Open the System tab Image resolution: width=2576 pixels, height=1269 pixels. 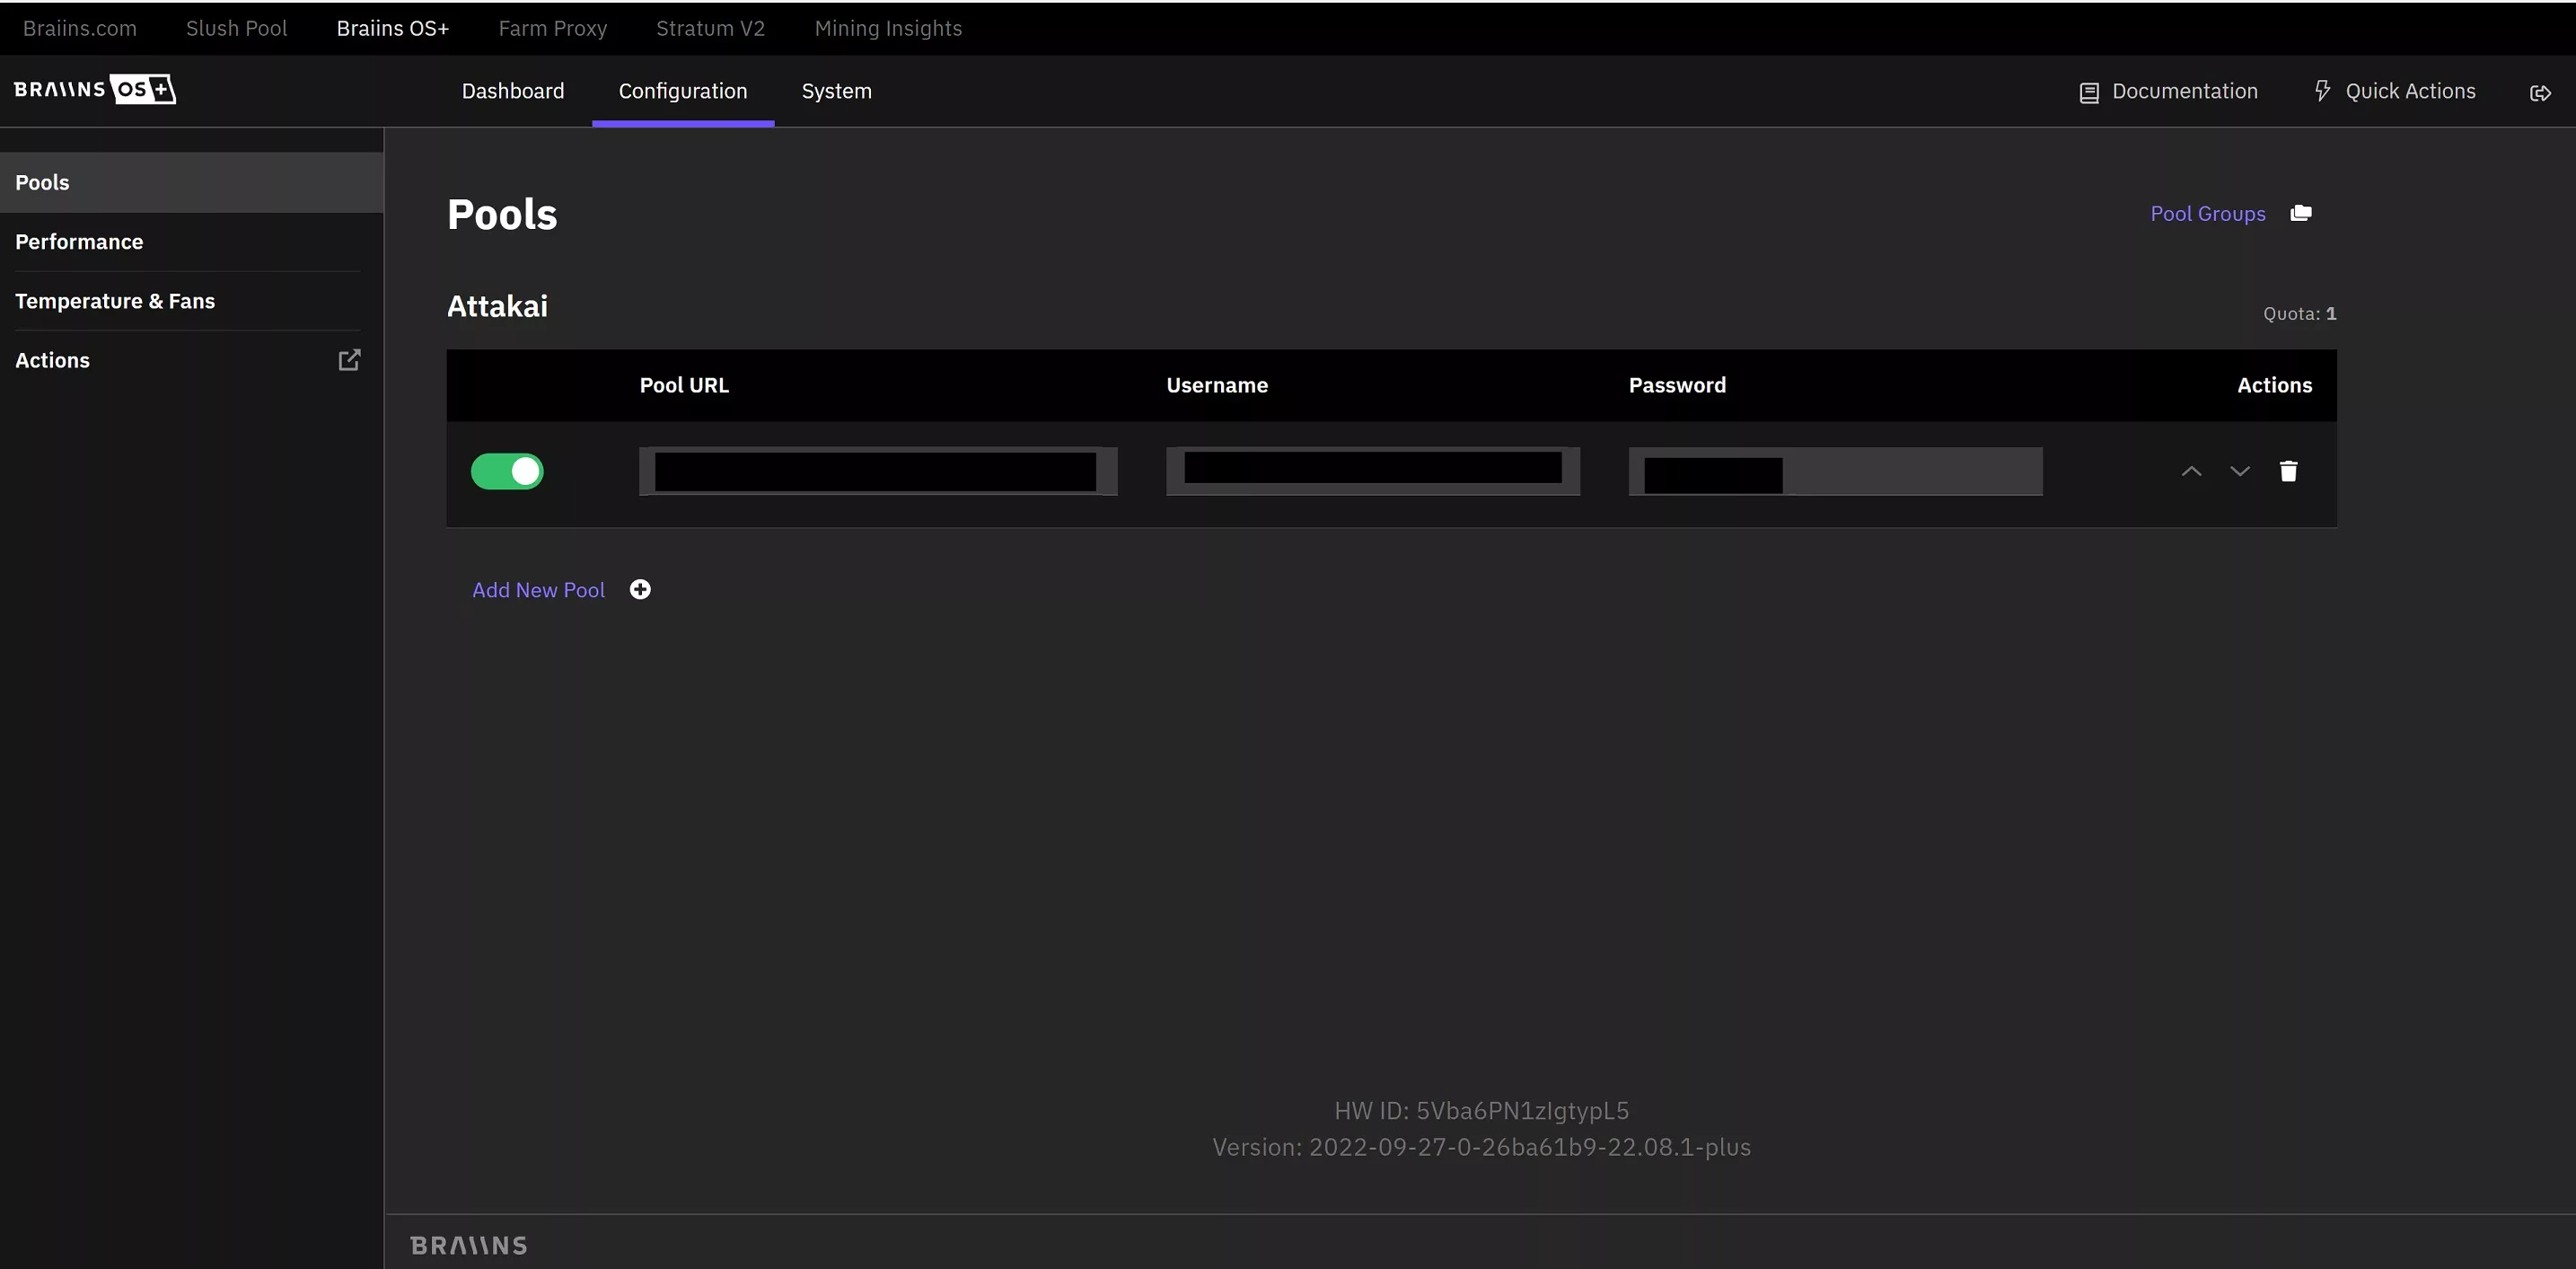836,91
